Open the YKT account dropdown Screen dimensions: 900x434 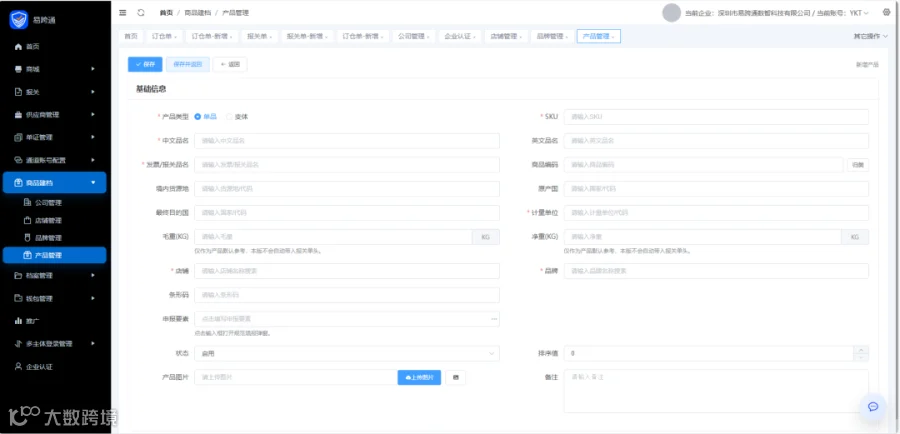[859, 13]
